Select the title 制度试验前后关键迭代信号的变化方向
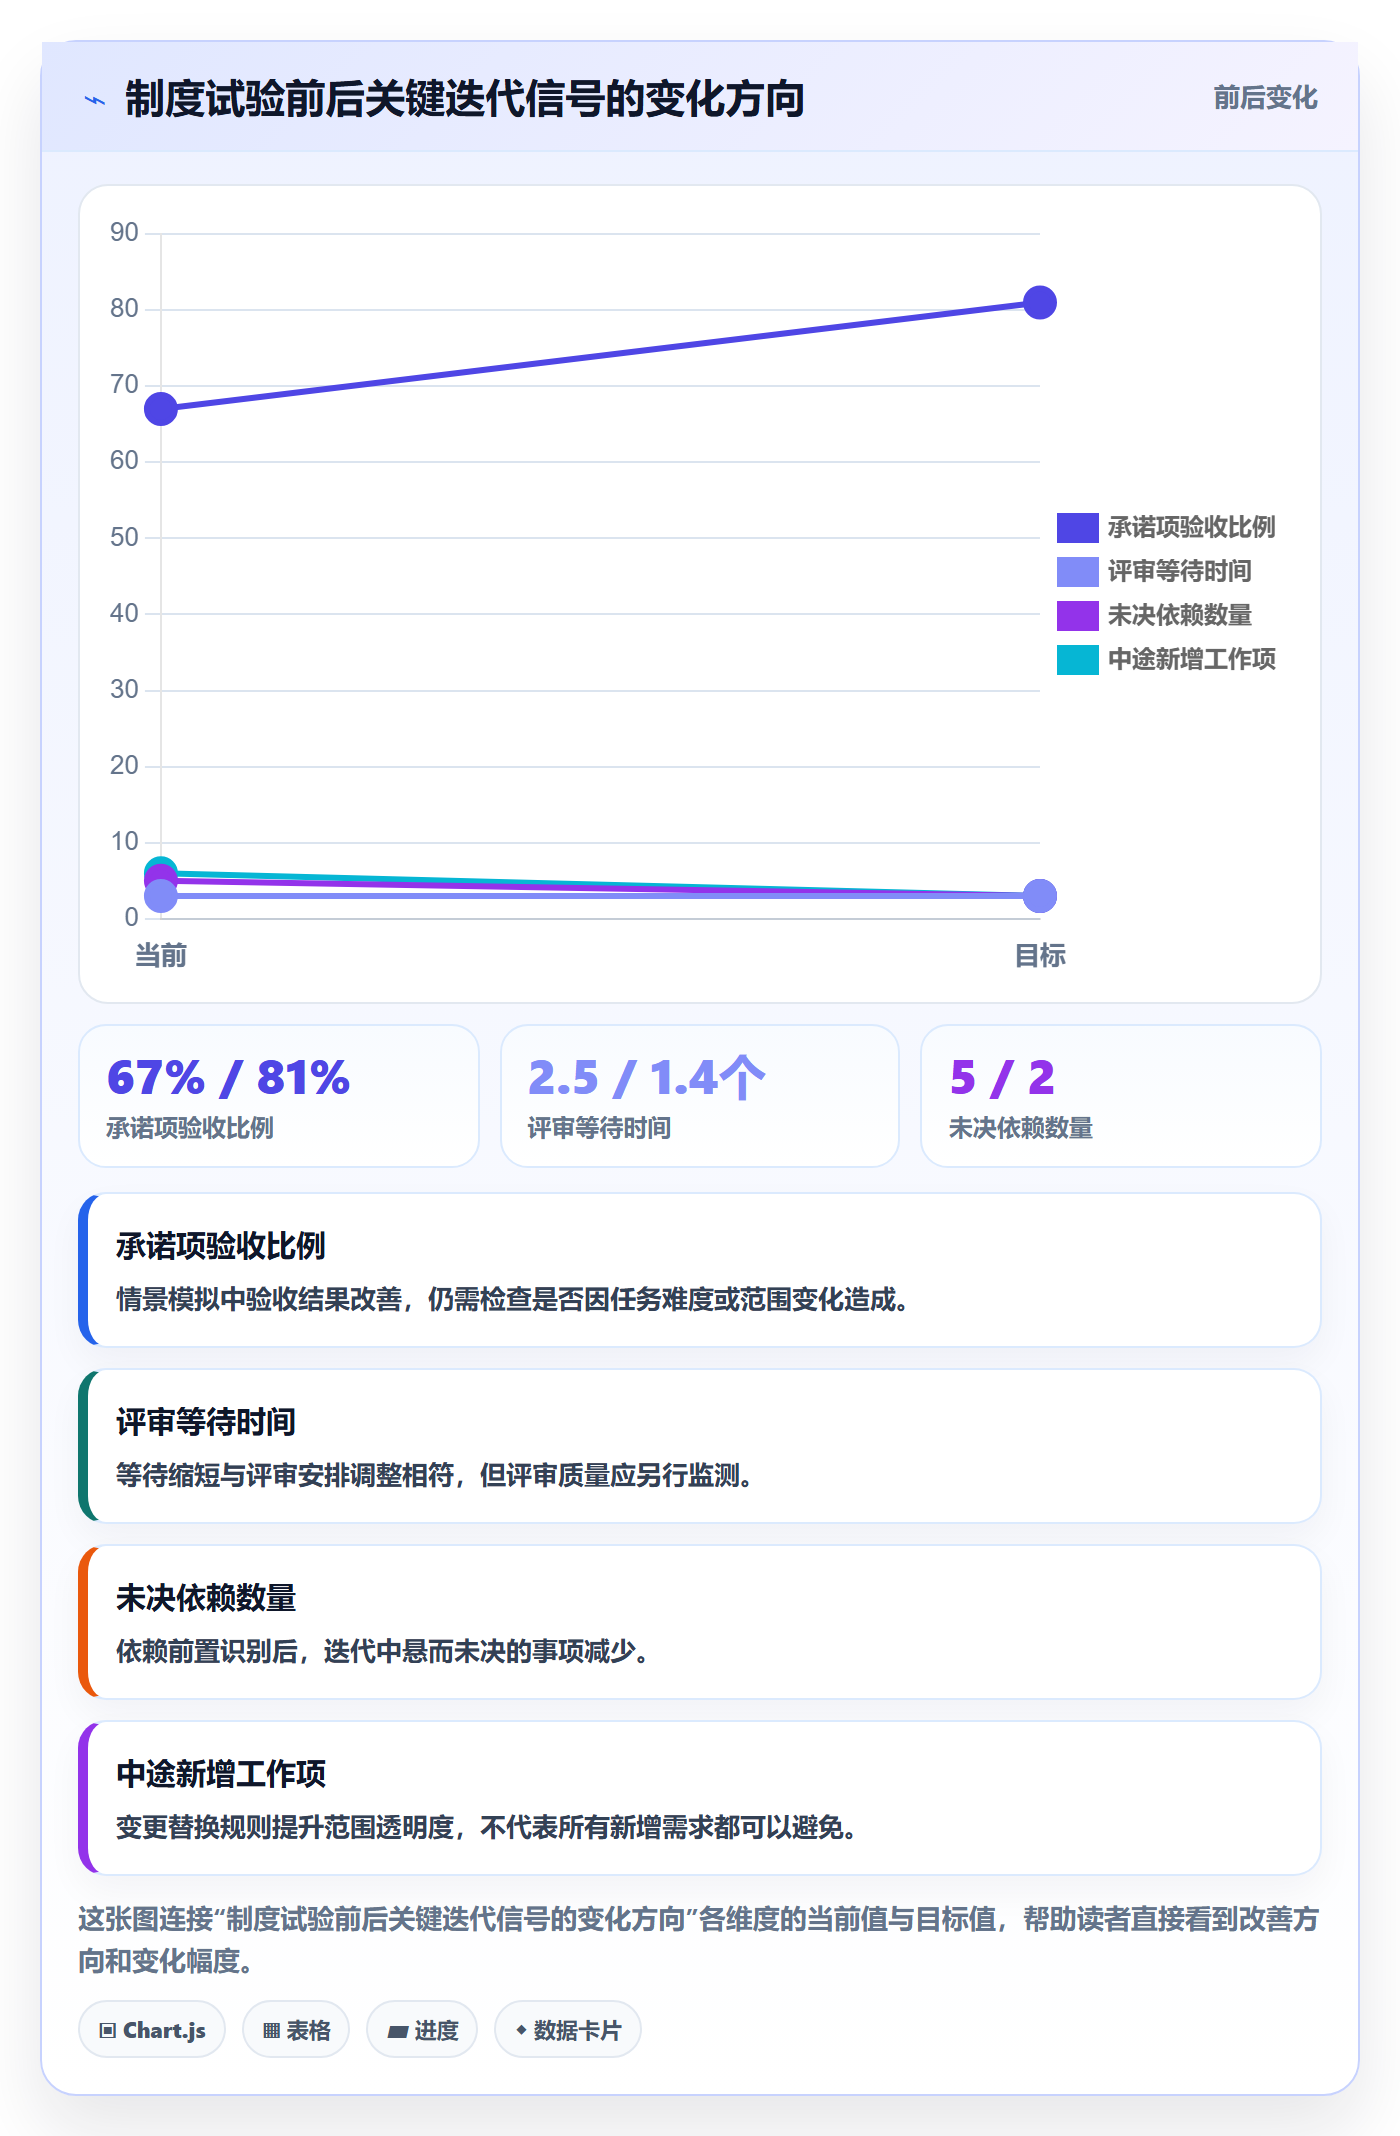The height and width of the screenshot is (2136, 1400). (x=465, y=99)
